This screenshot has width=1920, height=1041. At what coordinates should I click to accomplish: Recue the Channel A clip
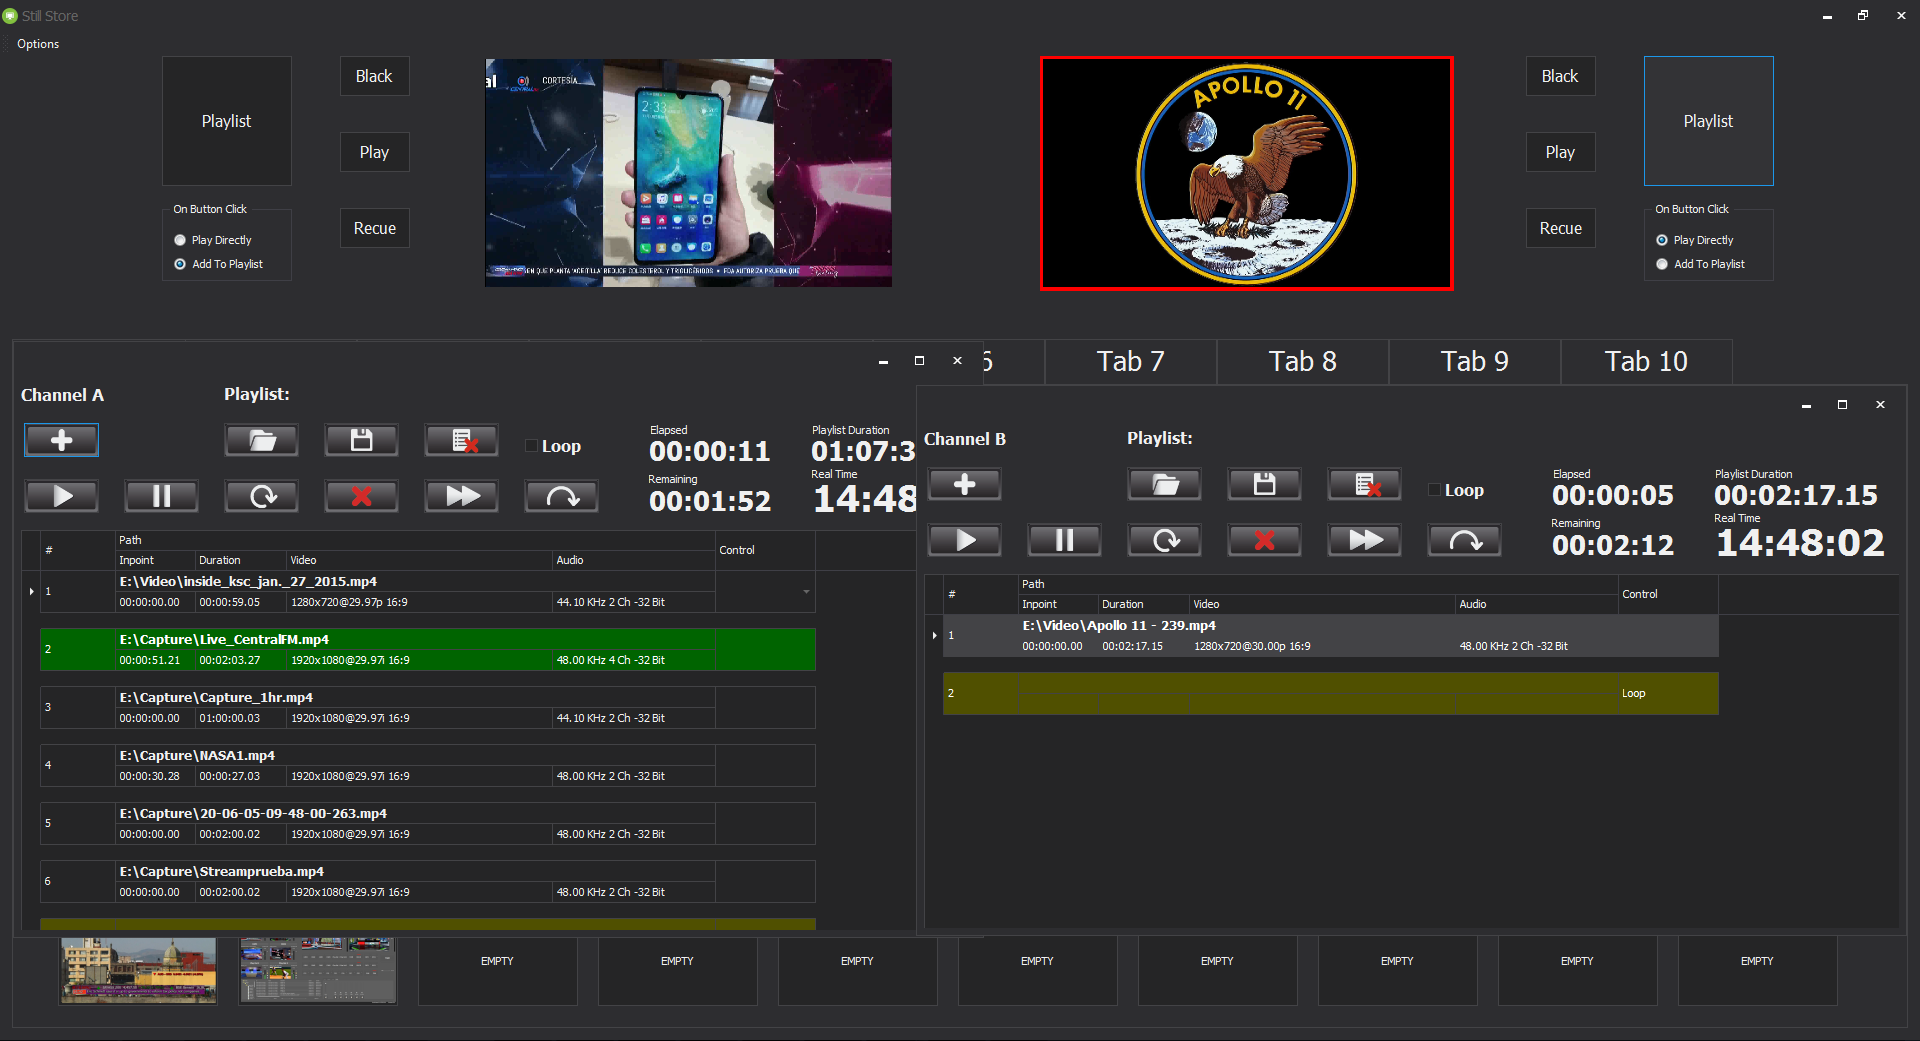click(x=261, y=496)
